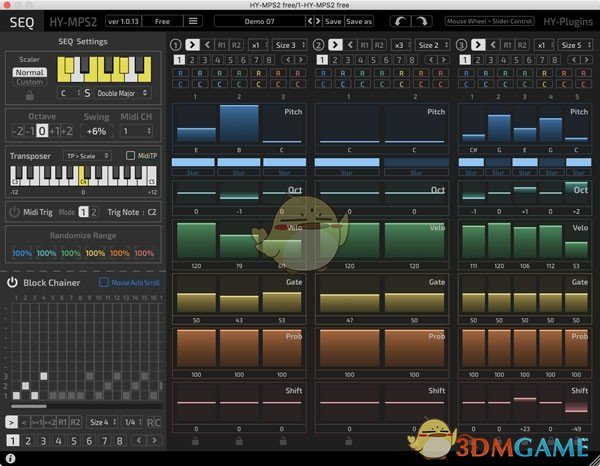Click the Block Chainer R randomize button

tap(150, 422)
